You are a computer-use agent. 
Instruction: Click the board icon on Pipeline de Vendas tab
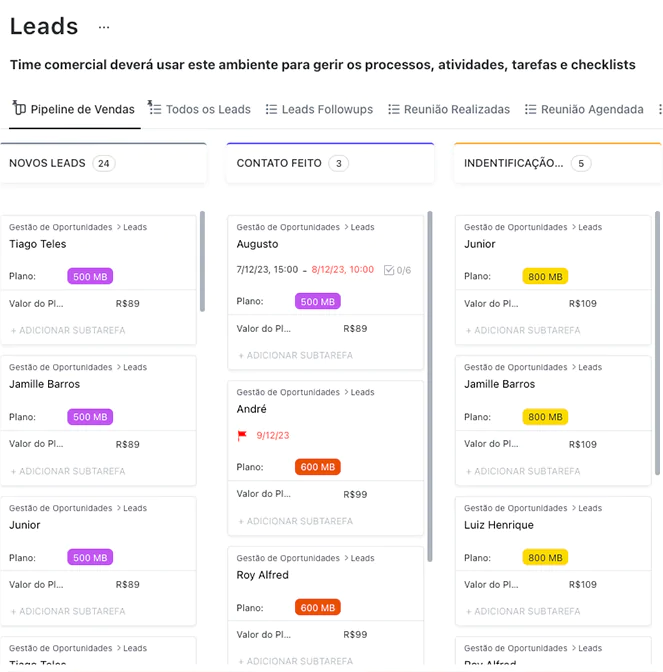click(19, 109)
